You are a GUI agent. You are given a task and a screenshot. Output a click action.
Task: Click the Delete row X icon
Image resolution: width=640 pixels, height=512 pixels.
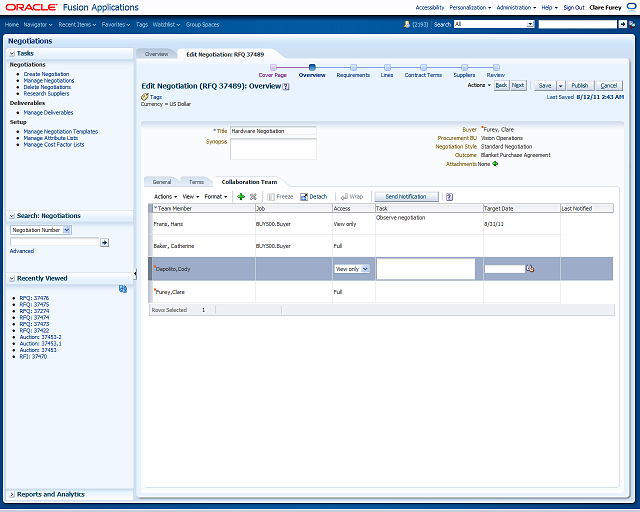pos(253,197)
